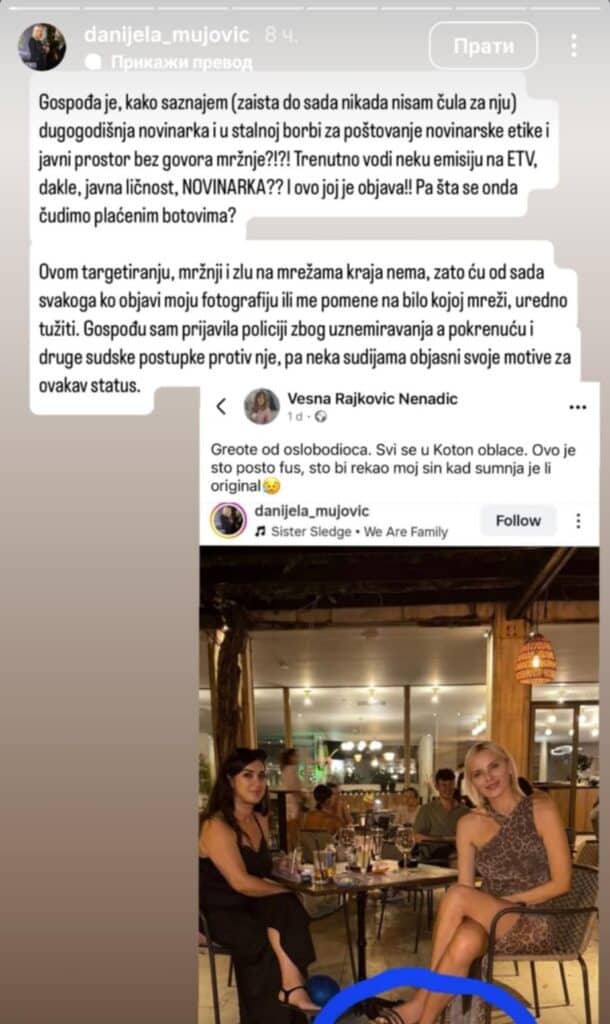Click the translation icon beside Прикажи превод
Viewport: 610px width, 1024px height.
pos(94,62)
